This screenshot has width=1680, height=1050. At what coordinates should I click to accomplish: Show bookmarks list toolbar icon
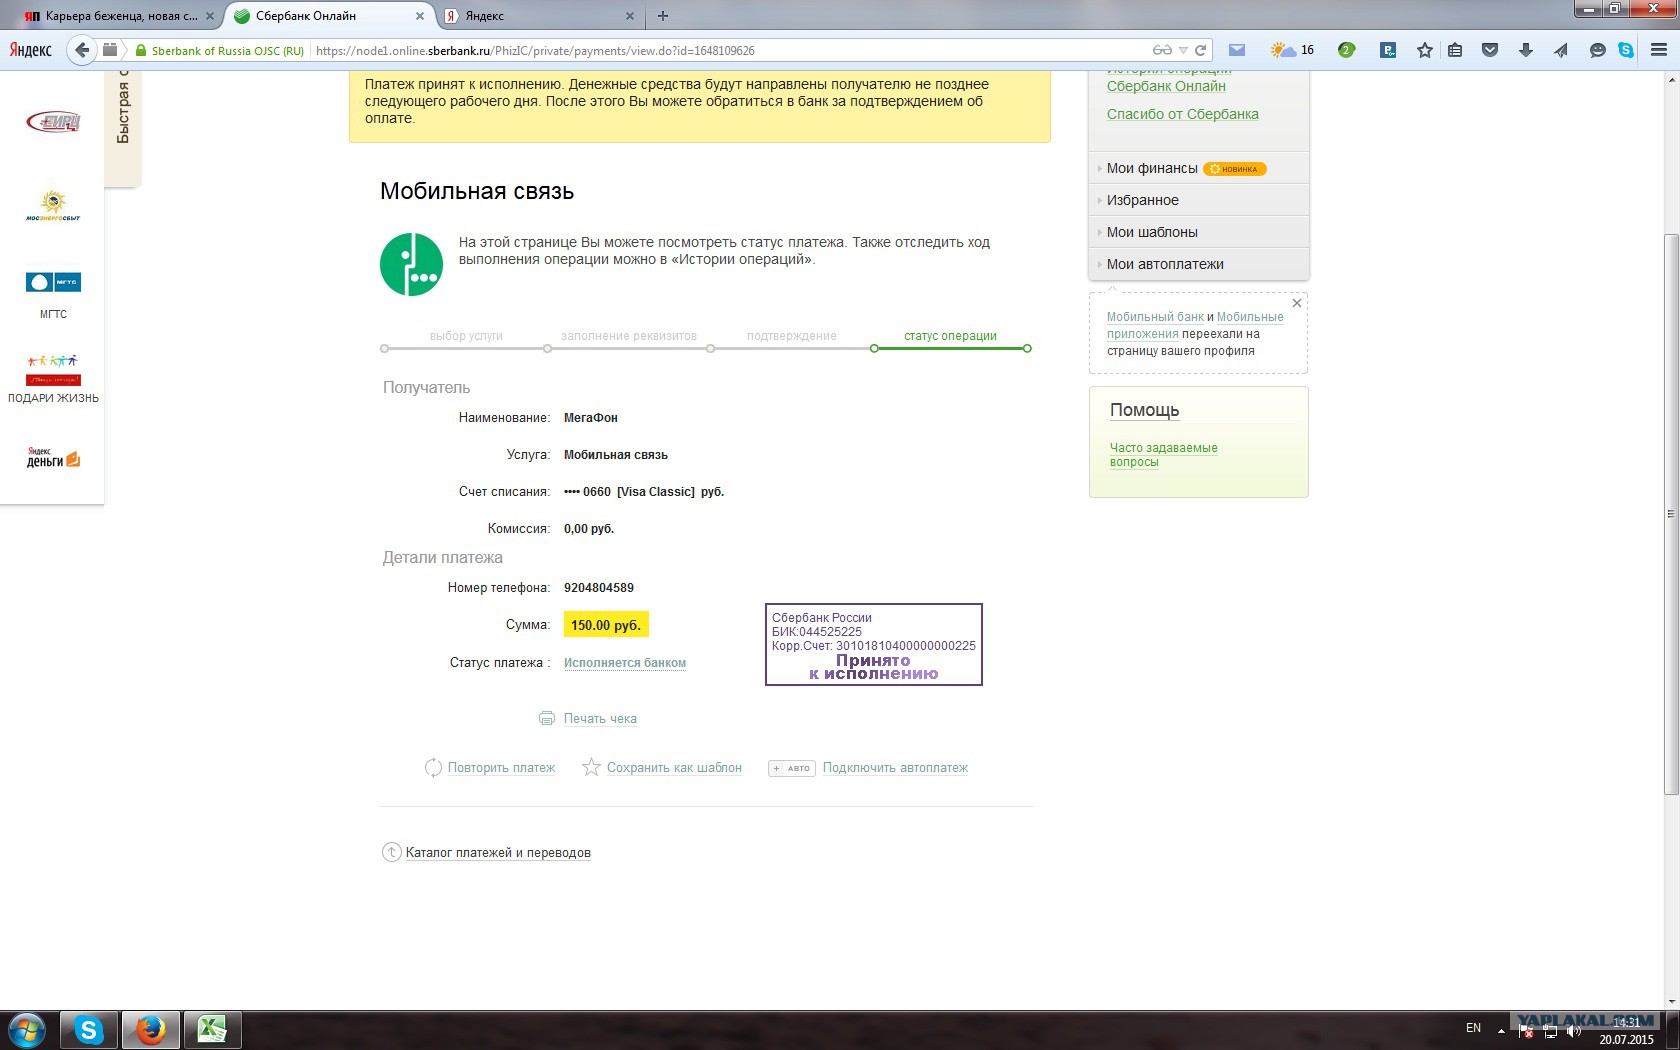[1455, 50]
